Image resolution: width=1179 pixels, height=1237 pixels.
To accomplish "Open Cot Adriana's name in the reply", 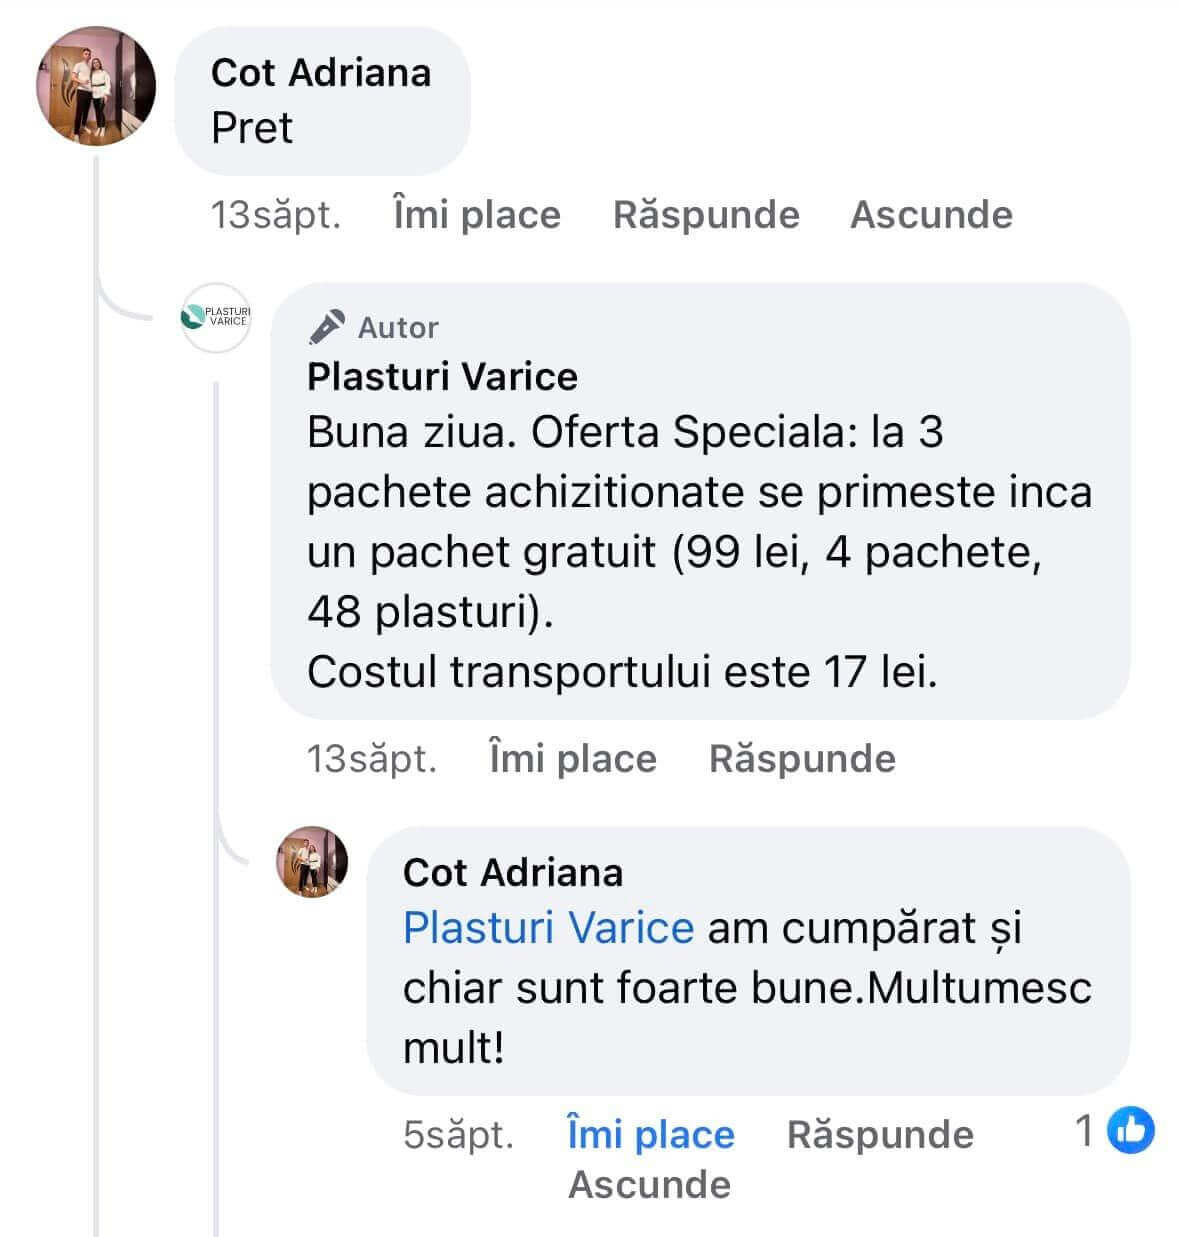I will 513,873.
